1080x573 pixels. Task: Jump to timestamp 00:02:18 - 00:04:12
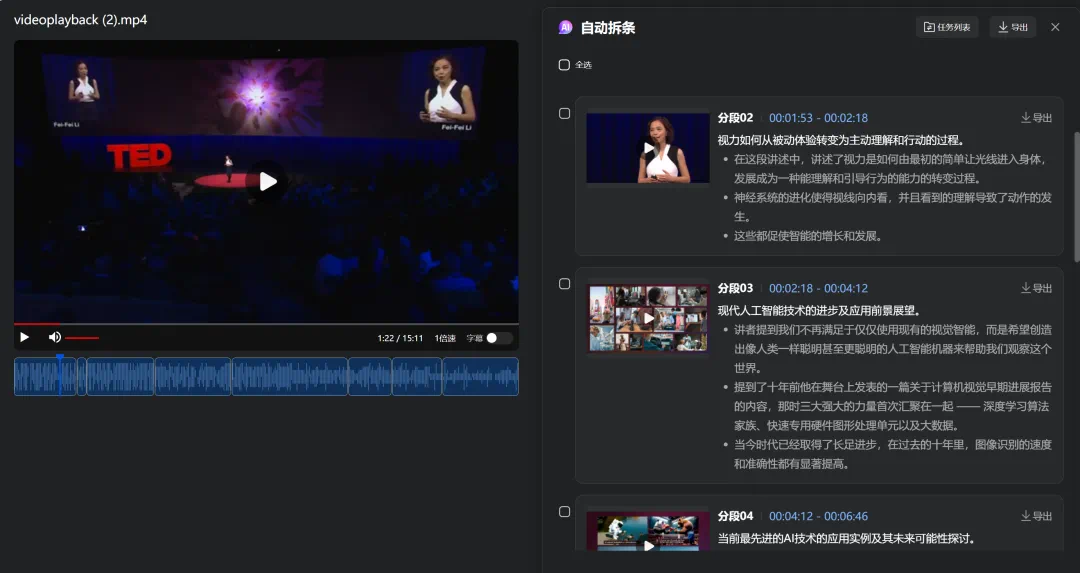[x=818, y=288]
